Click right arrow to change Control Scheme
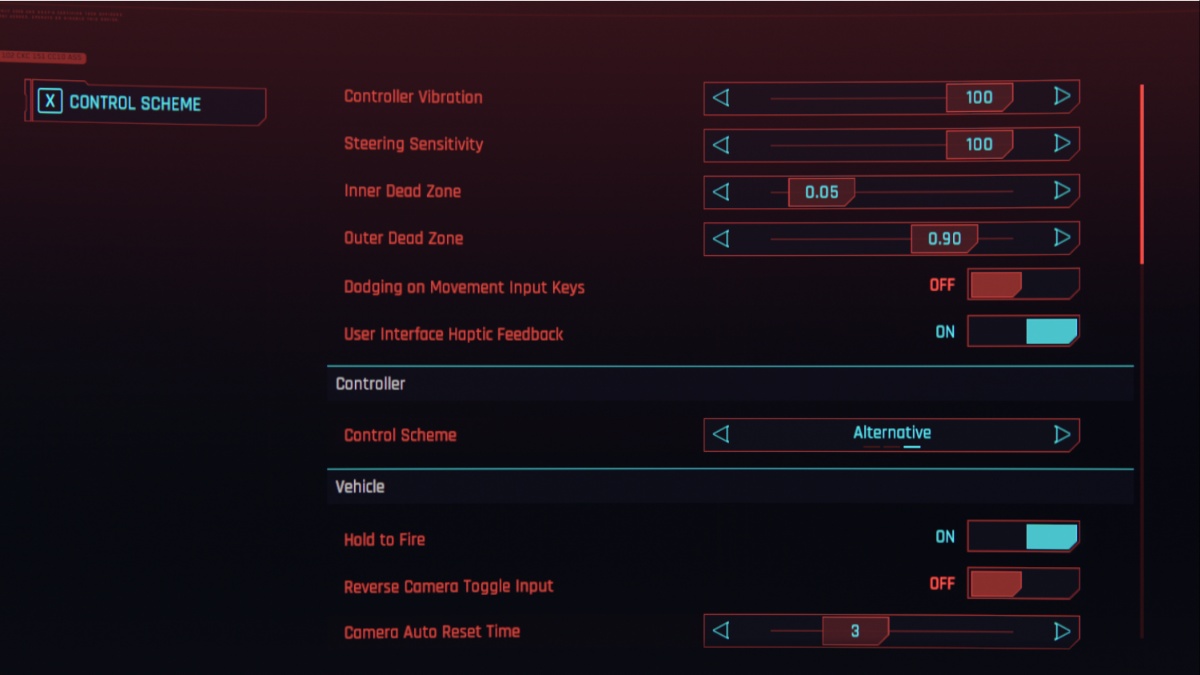 click(1062, 434)
